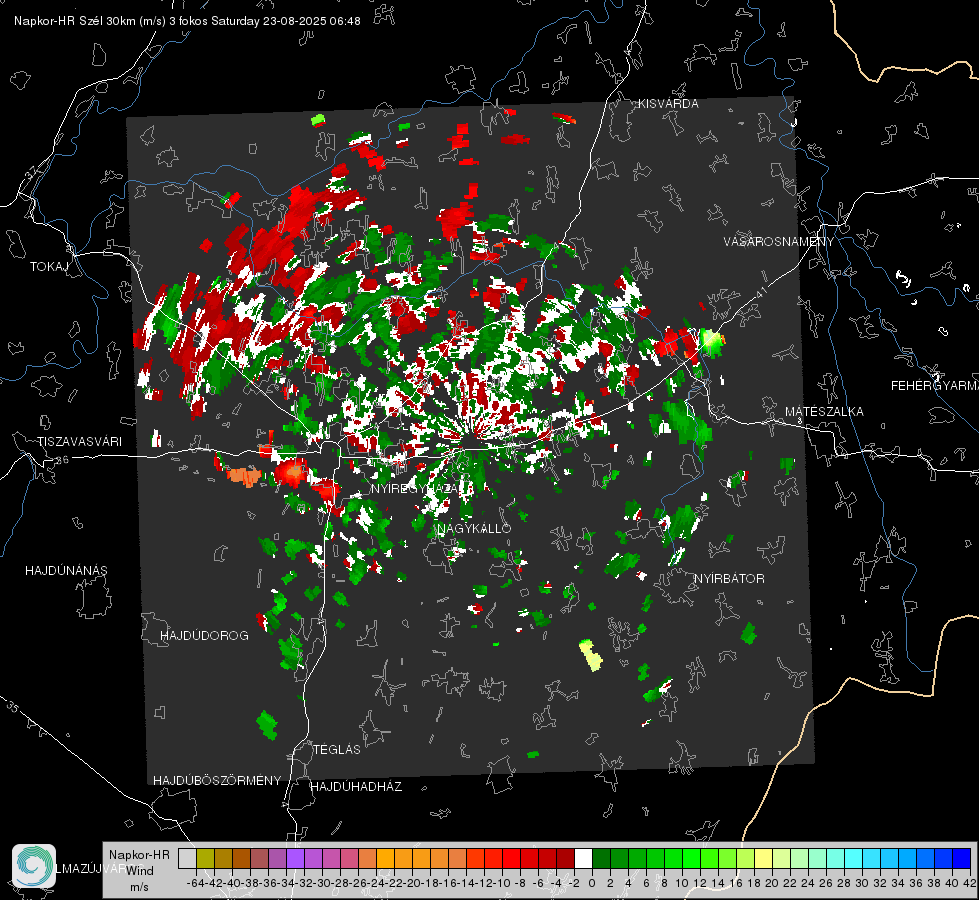Click the 42 legend value

click(x=970, y=884)
